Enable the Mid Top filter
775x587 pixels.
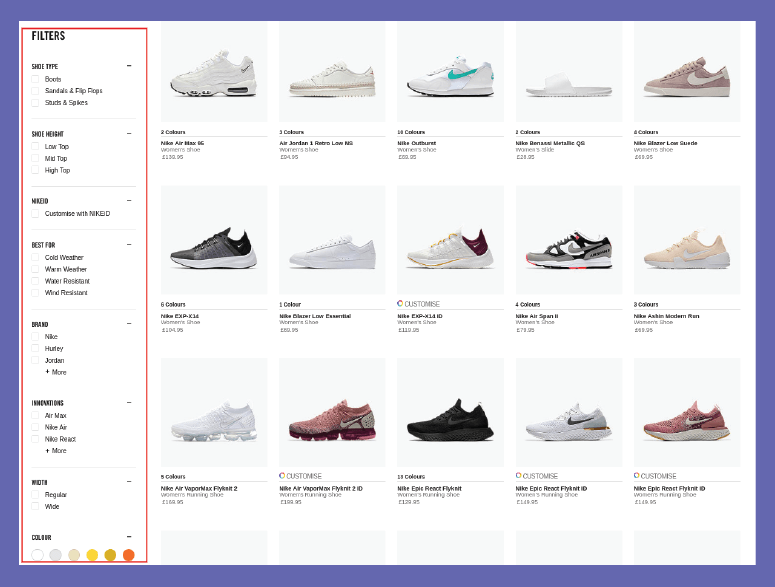point(35,158)
